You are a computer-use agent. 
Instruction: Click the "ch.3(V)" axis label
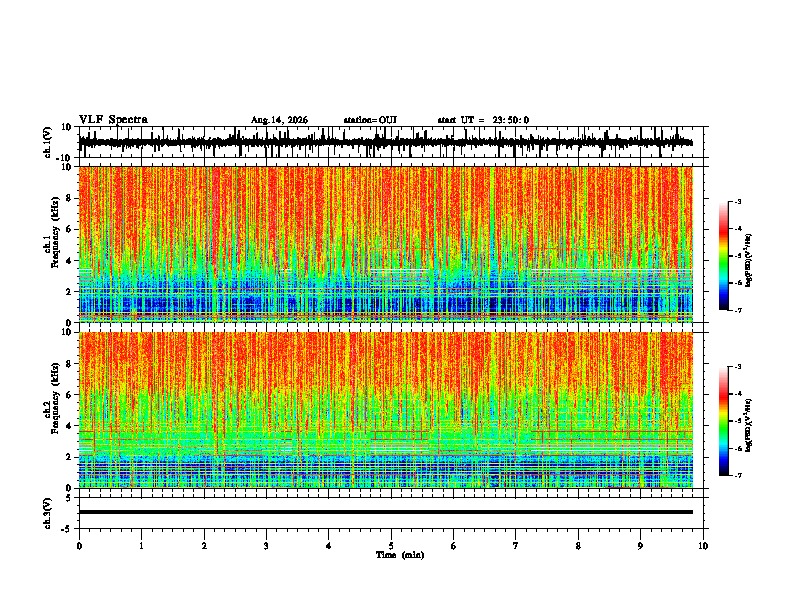[x=48, y=513]
